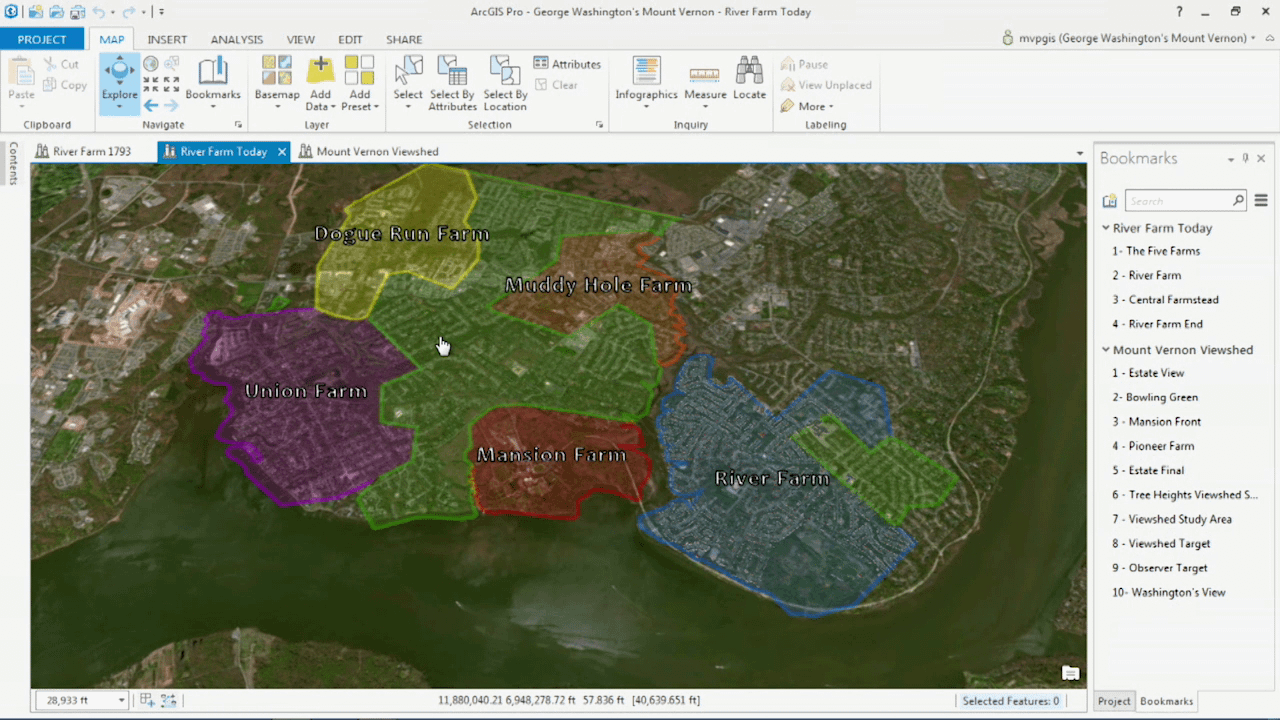Open Select By Attributes

(453, 82)
